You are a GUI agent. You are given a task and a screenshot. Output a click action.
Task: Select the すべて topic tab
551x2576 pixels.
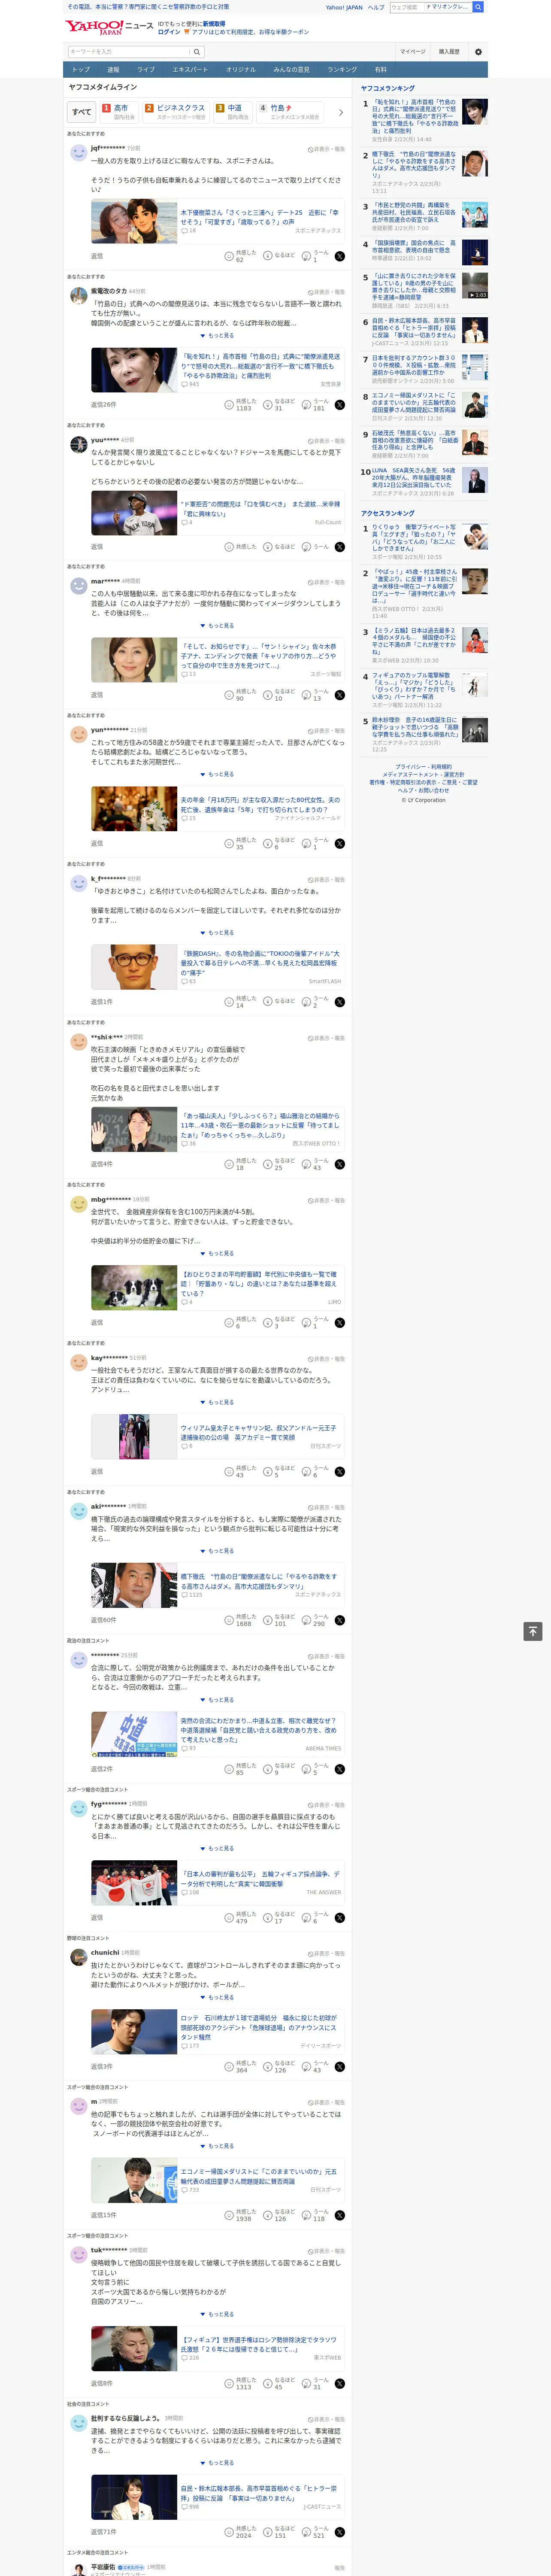[81, 112]
